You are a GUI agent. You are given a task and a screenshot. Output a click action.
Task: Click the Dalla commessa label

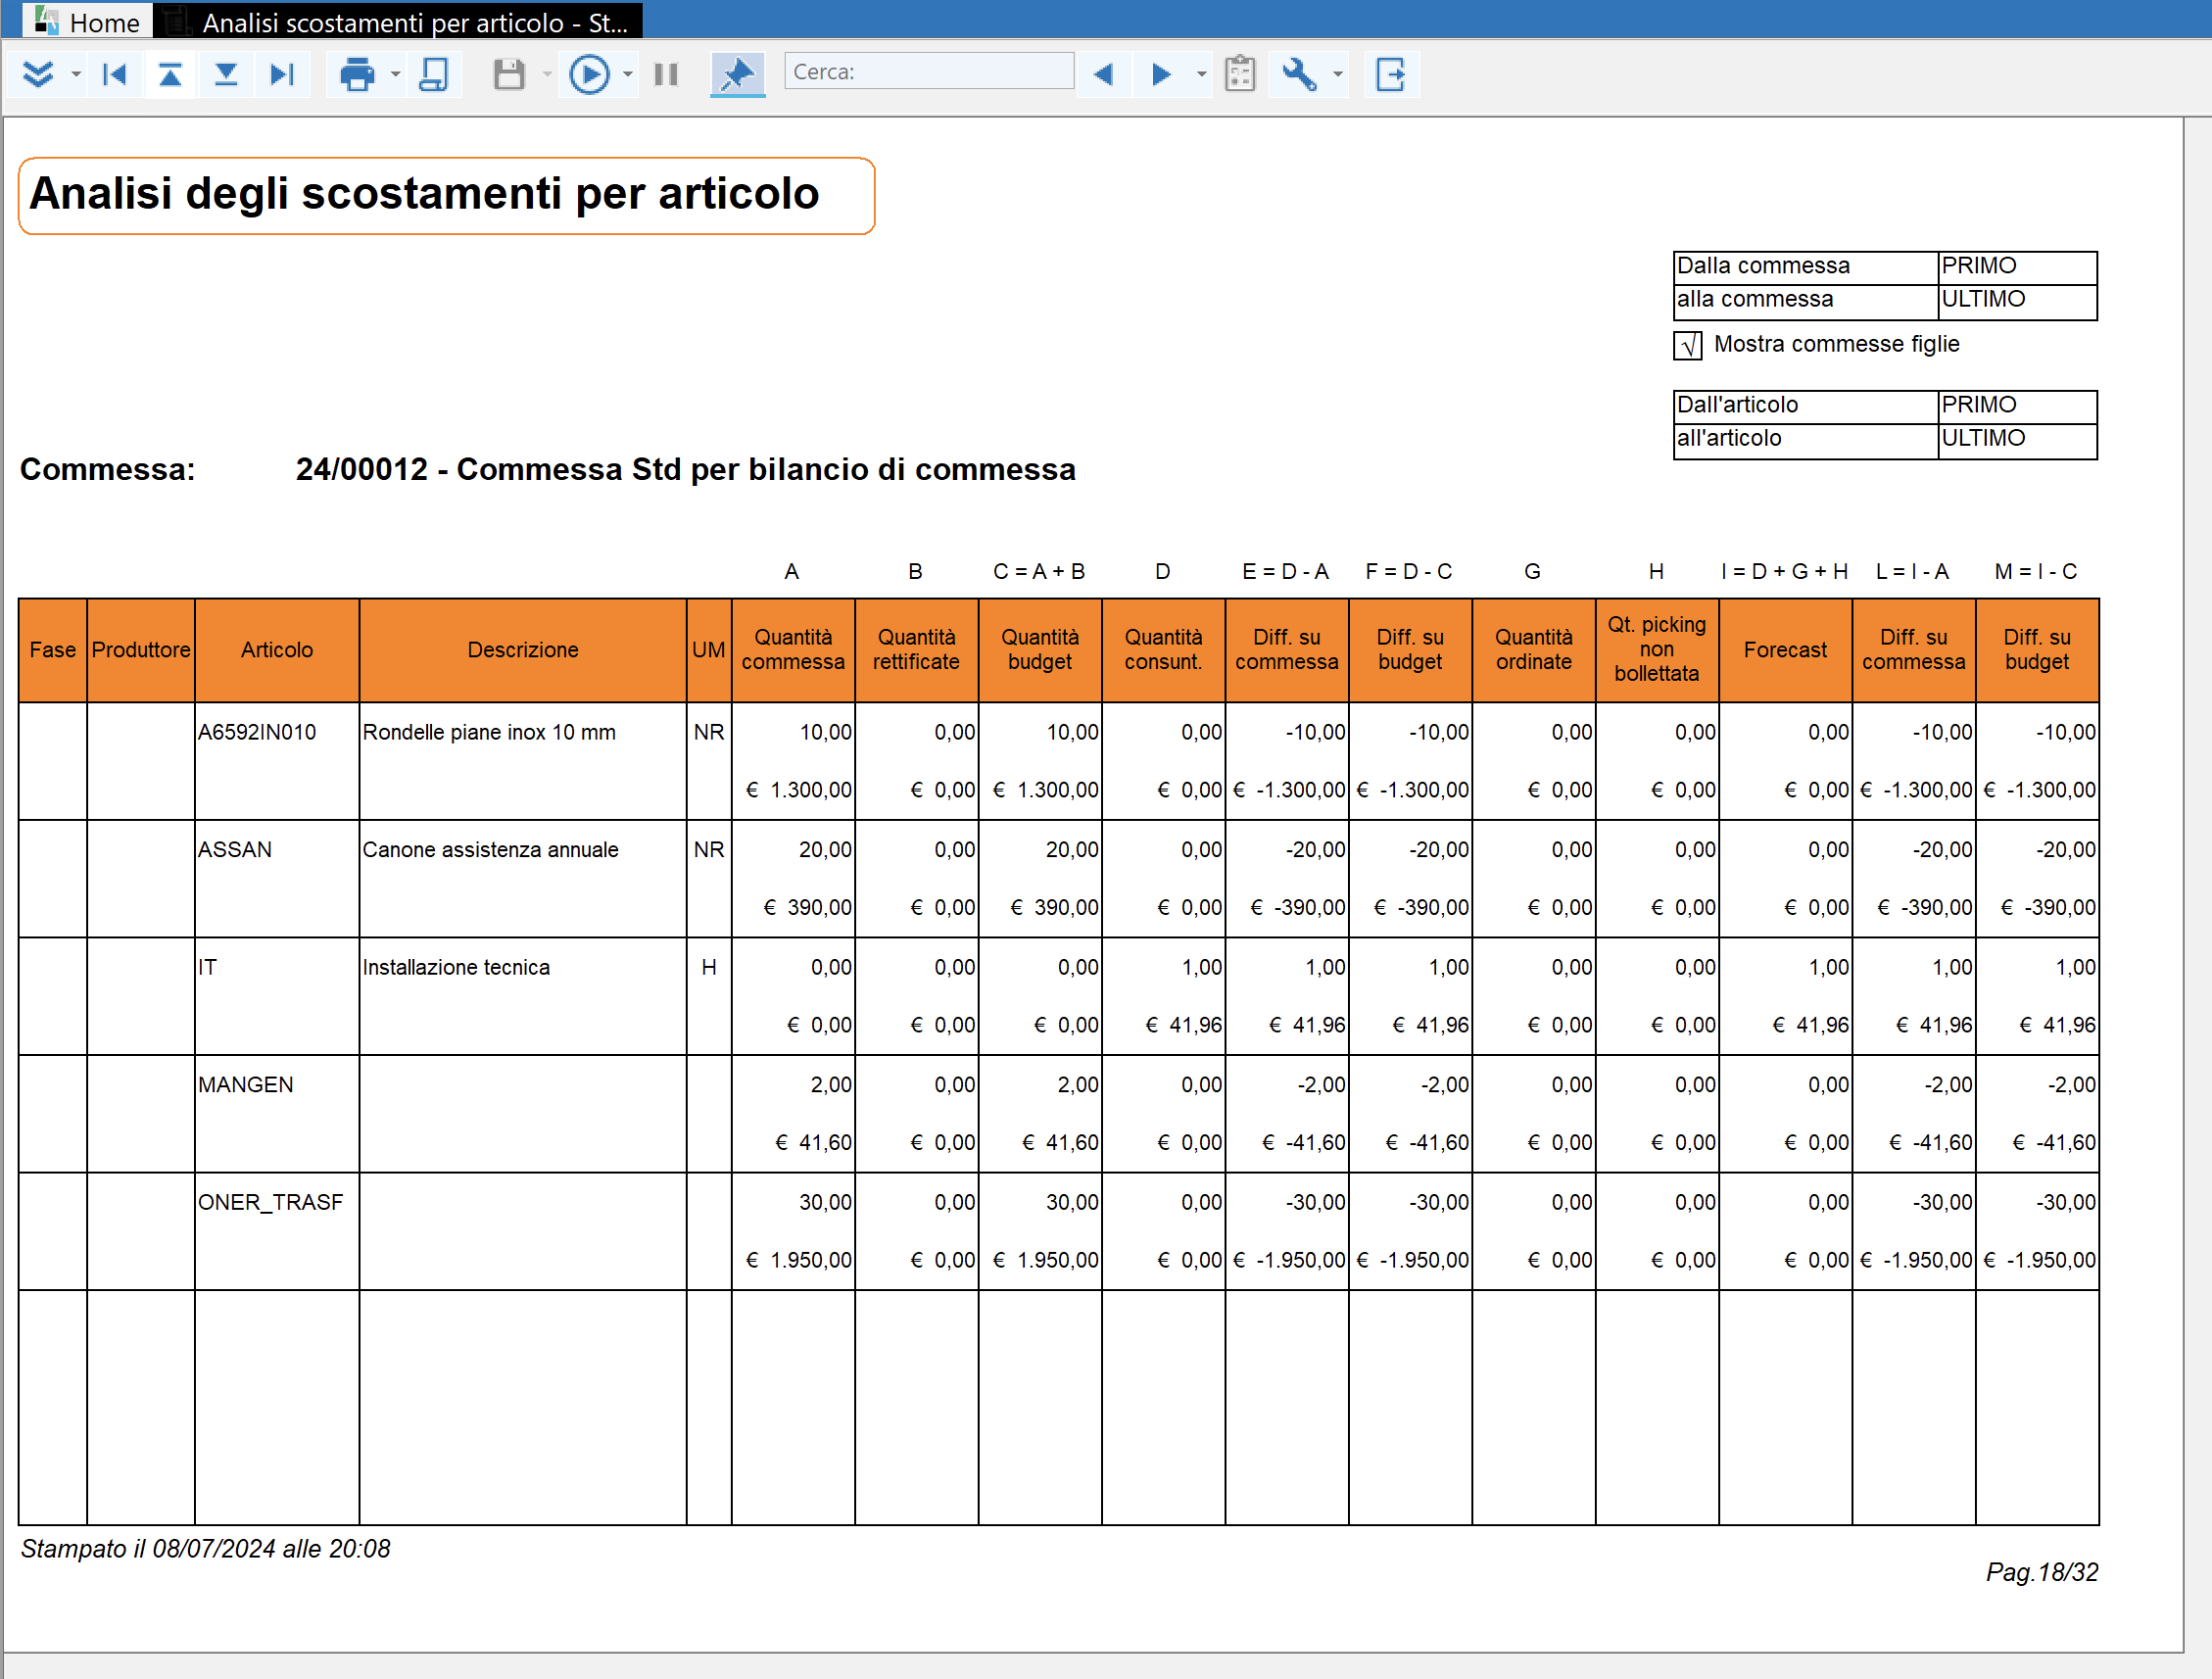[1763, 266]
